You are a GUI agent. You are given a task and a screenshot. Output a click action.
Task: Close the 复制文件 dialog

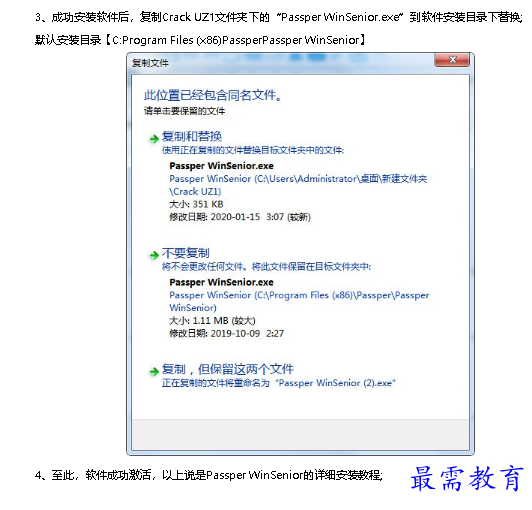pyautogui.click(x=452, y=60)
